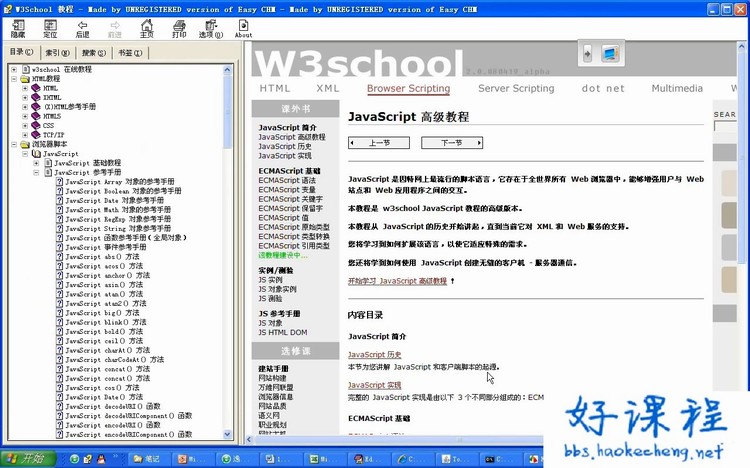The height and width of the screenshot is (468, 750).
Task: Collapse the HTML教程 tree folder
Action: pos(14,78)
